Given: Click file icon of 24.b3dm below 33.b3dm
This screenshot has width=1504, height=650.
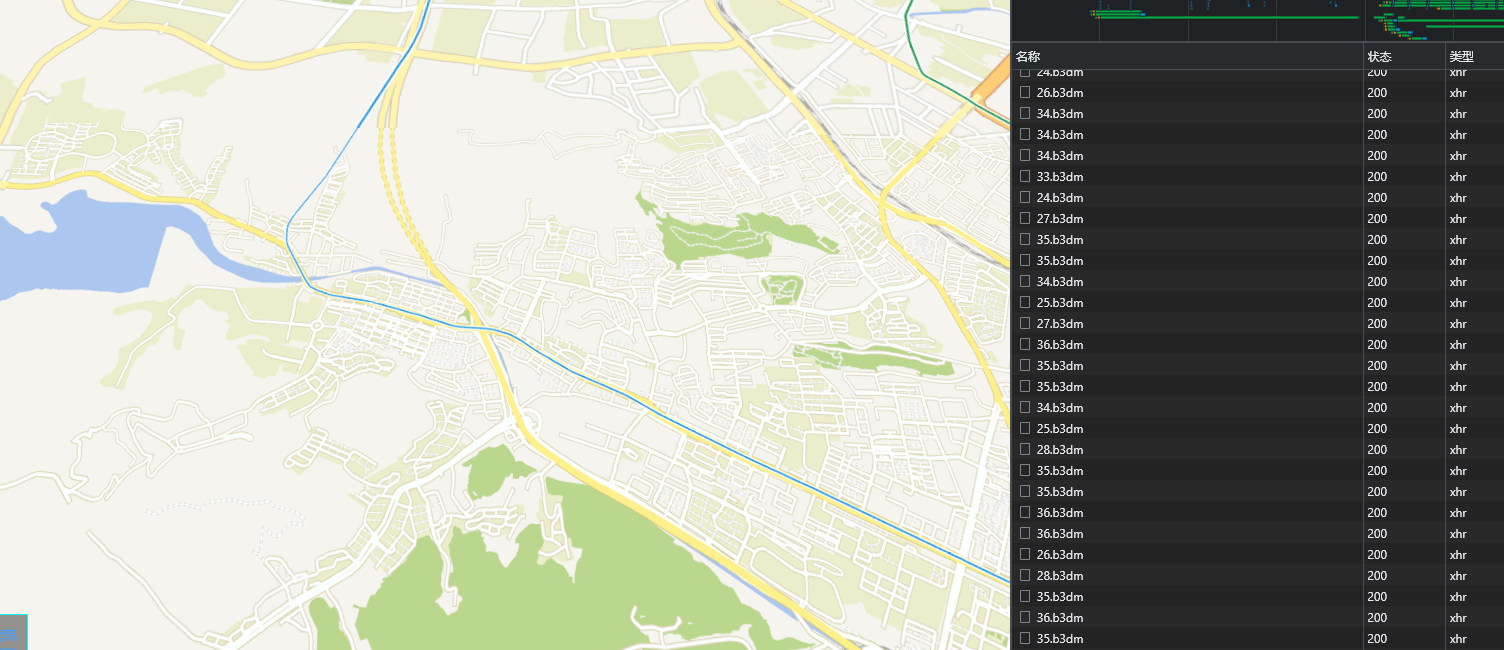Looking at the screenshot, I should [x=1025, y=198].
